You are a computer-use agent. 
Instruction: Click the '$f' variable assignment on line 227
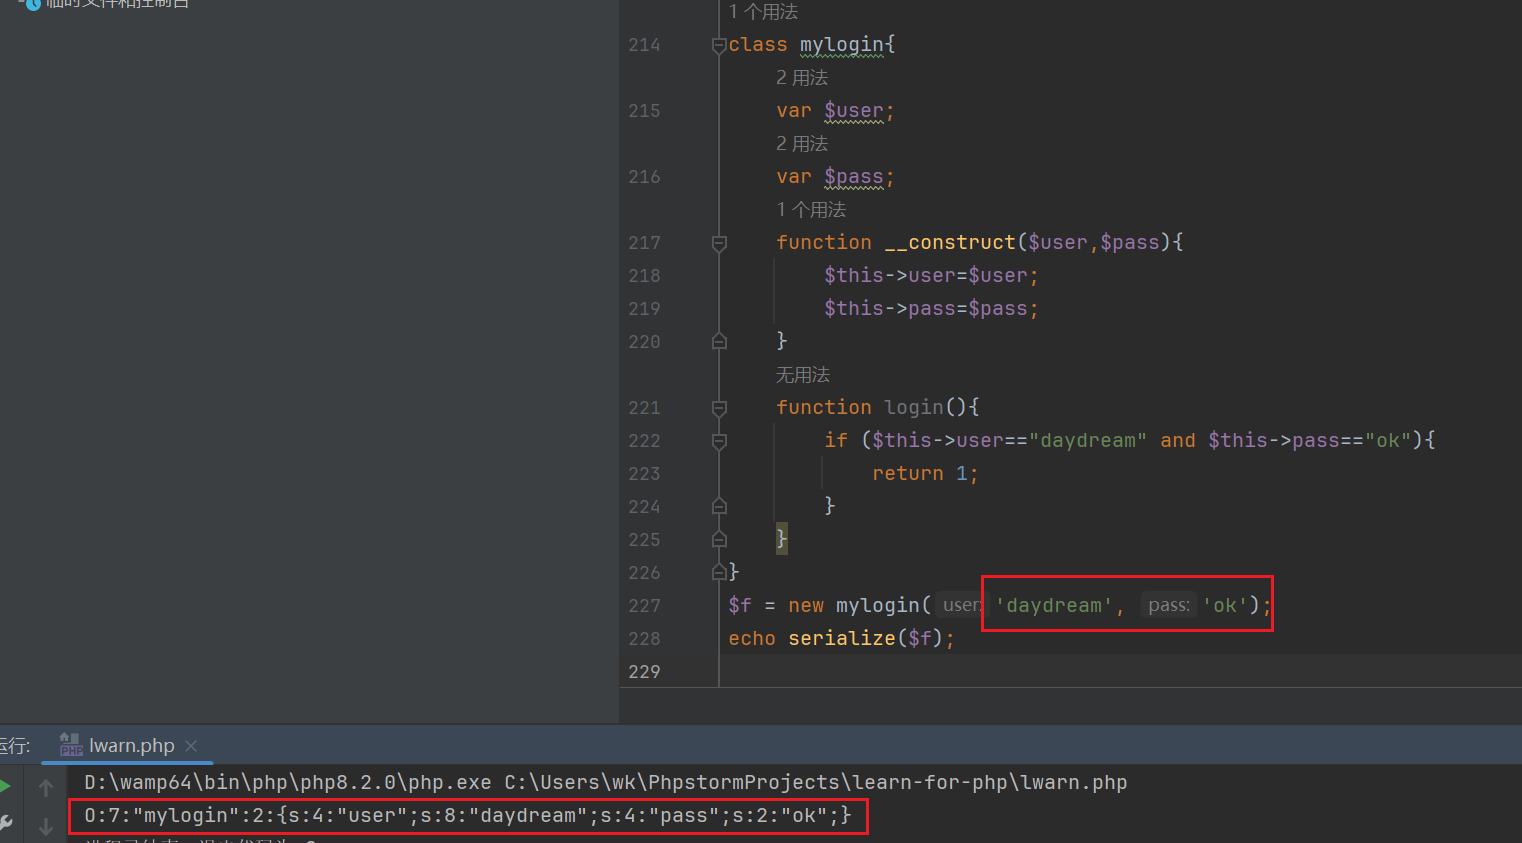pos(740,606)
